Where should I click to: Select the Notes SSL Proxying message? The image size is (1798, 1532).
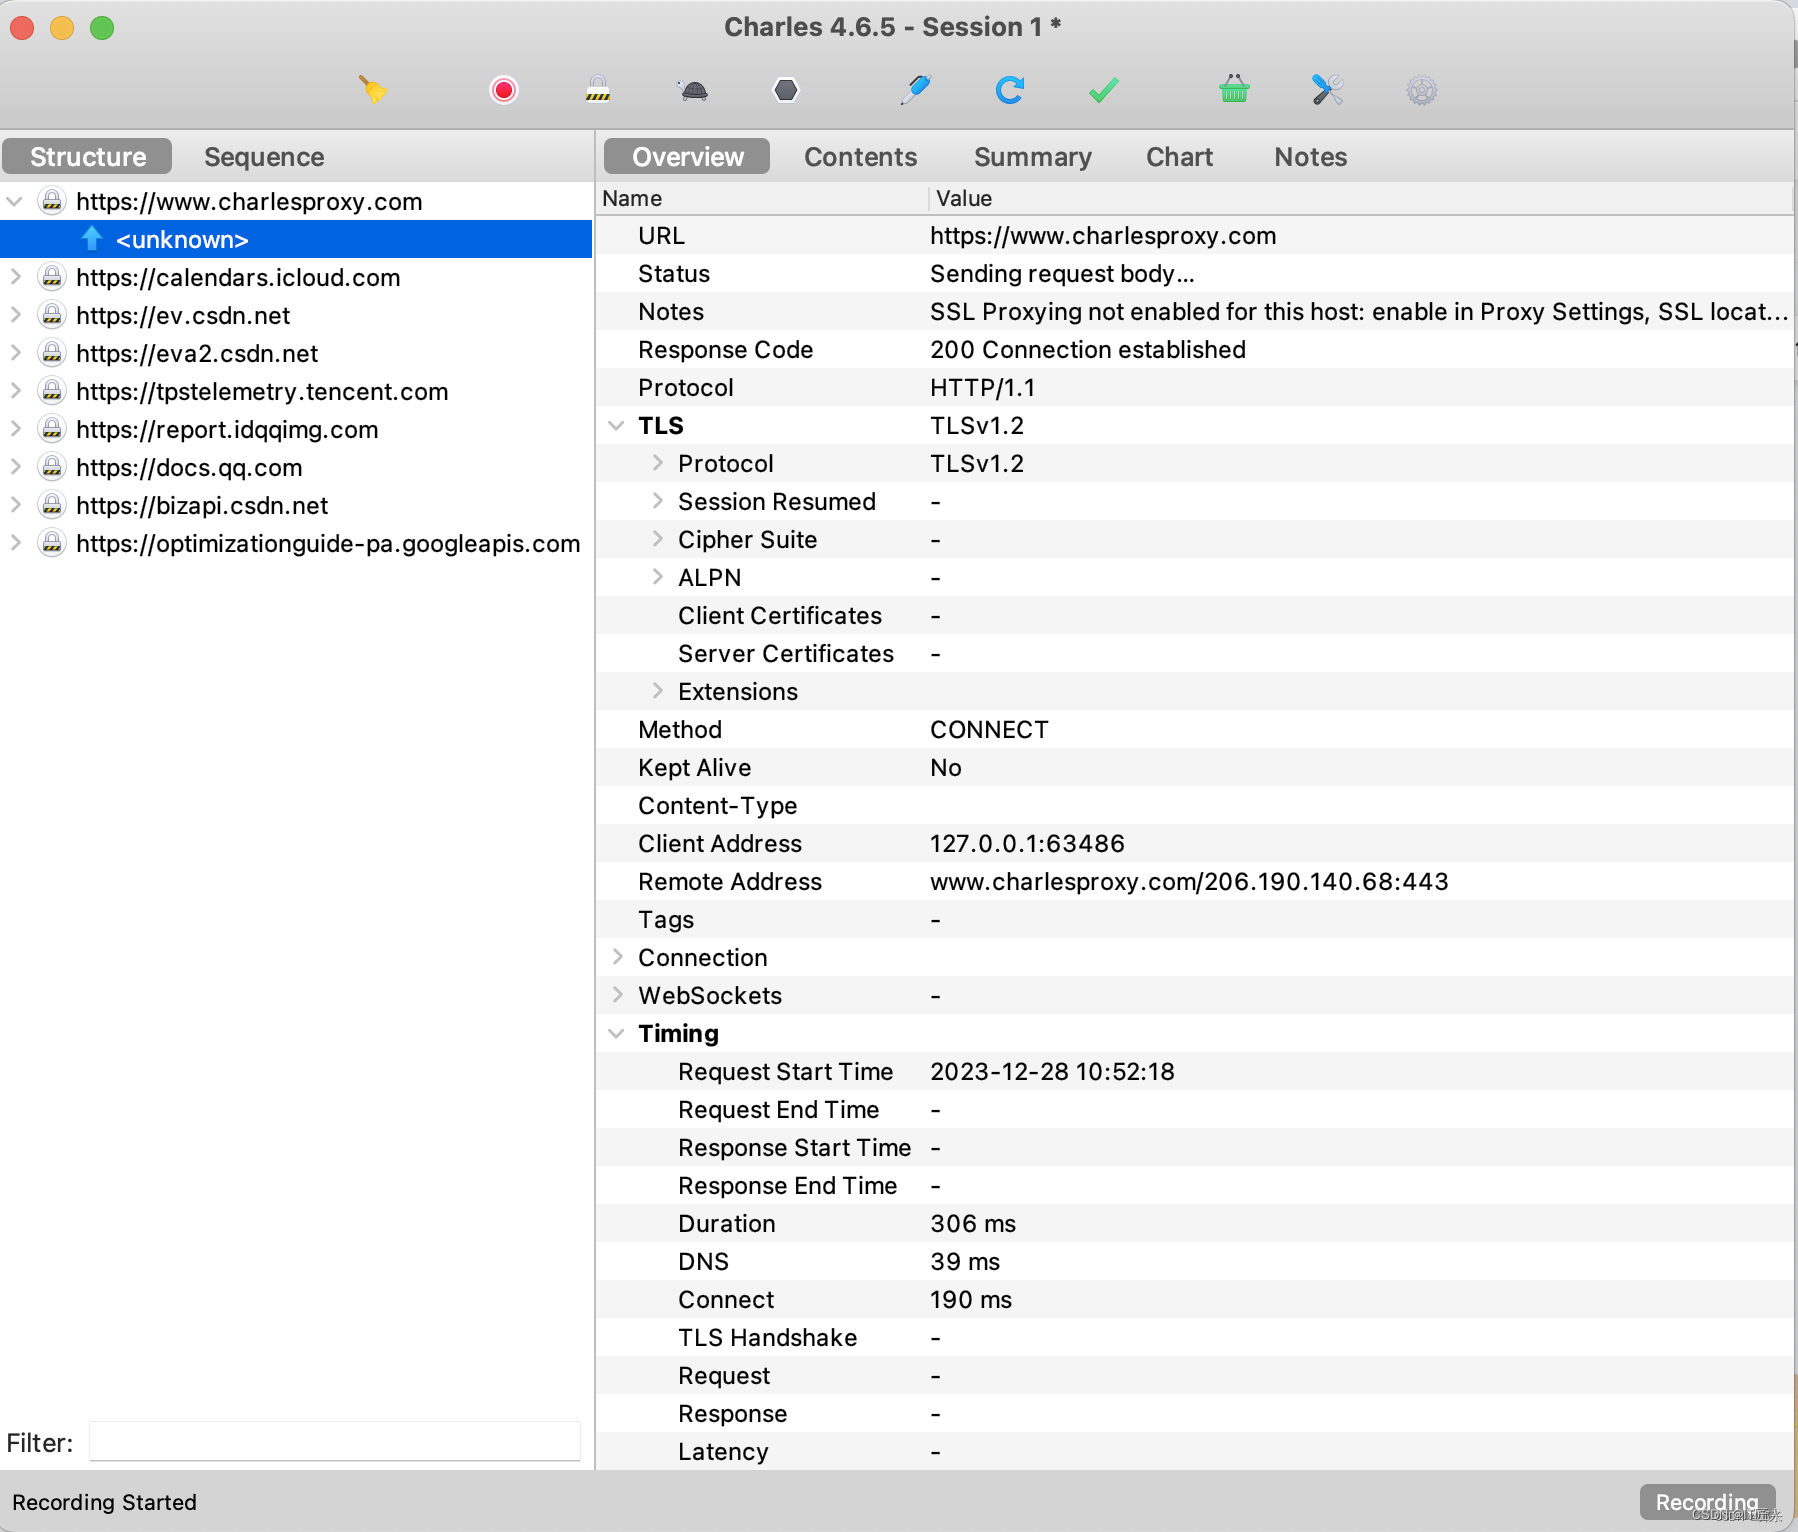(x=1359, y=312)
